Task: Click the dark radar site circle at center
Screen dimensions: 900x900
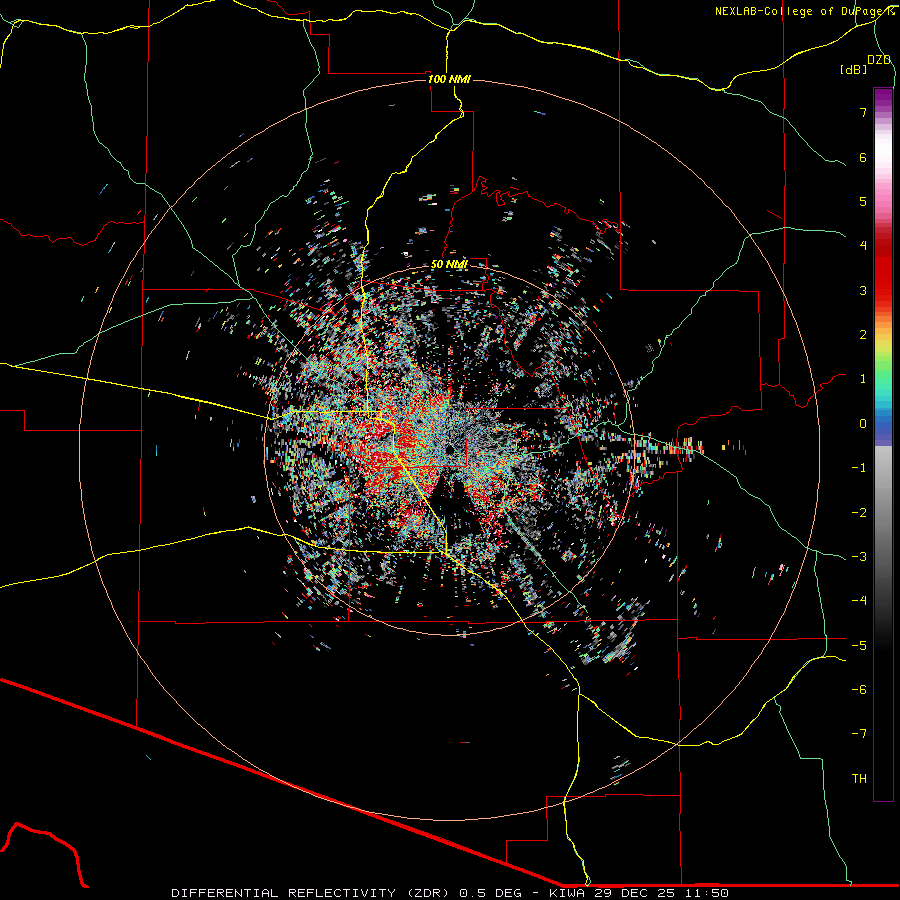Action: [x=450, y=448]
